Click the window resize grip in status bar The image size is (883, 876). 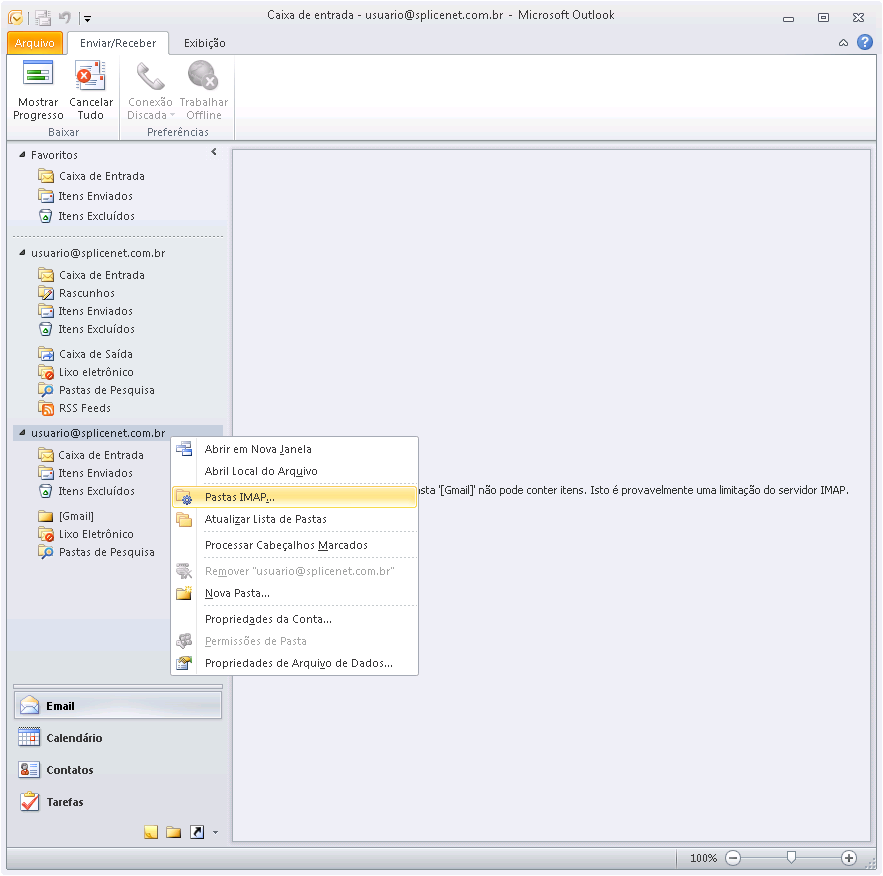[870, 864]
